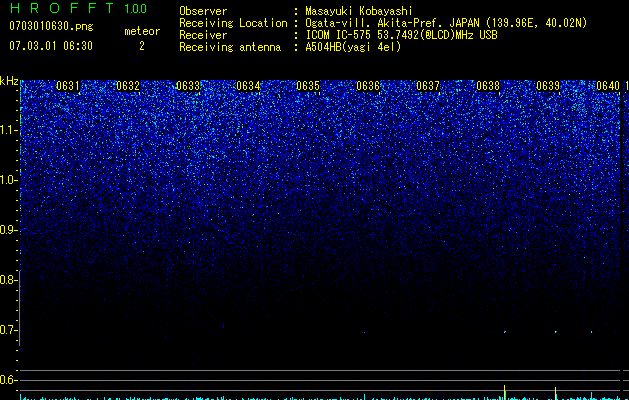This screenshot has width=629, height=400.
Task: Click the meteor echo dot after 0639
Action: coord(556,332)
